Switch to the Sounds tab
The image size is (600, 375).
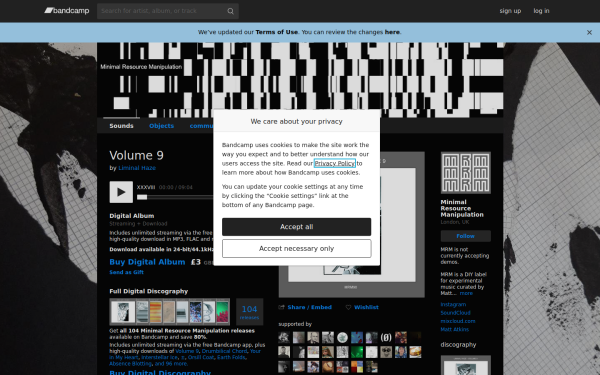tap(121, 126)
